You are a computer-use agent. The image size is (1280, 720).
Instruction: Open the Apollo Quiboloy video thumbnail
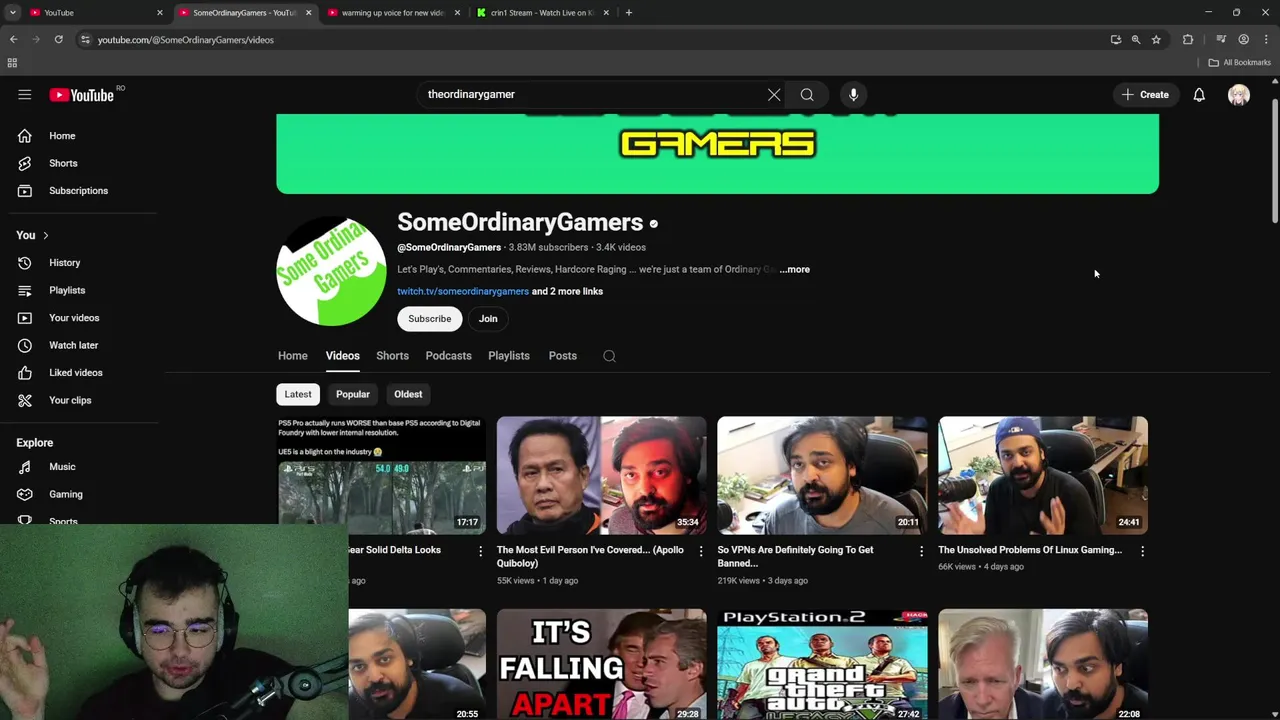tap(601, 476)
